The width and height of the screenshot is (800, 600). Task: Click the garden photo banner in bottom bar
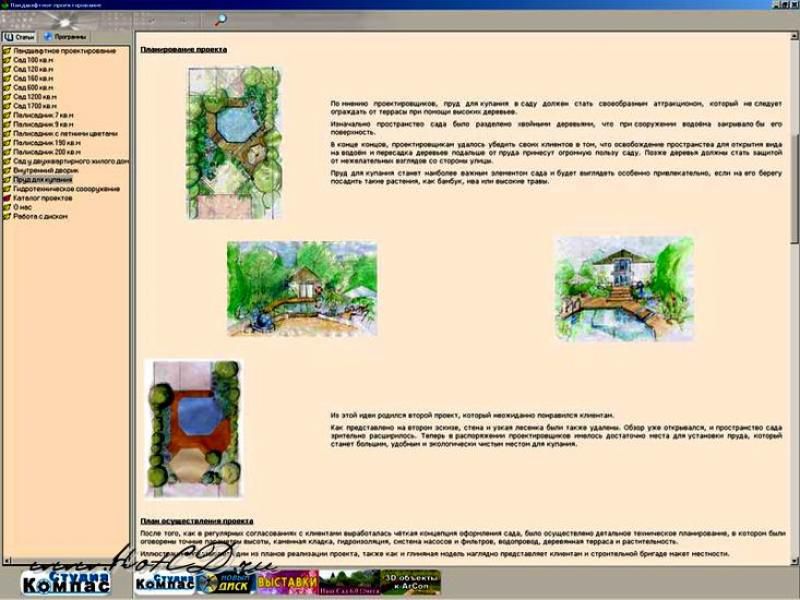coord(350,581)
